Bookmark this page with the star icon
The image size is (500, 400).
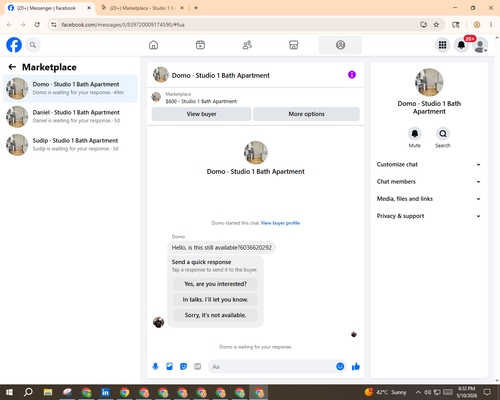pyautogui.click(x=436, y=25)
